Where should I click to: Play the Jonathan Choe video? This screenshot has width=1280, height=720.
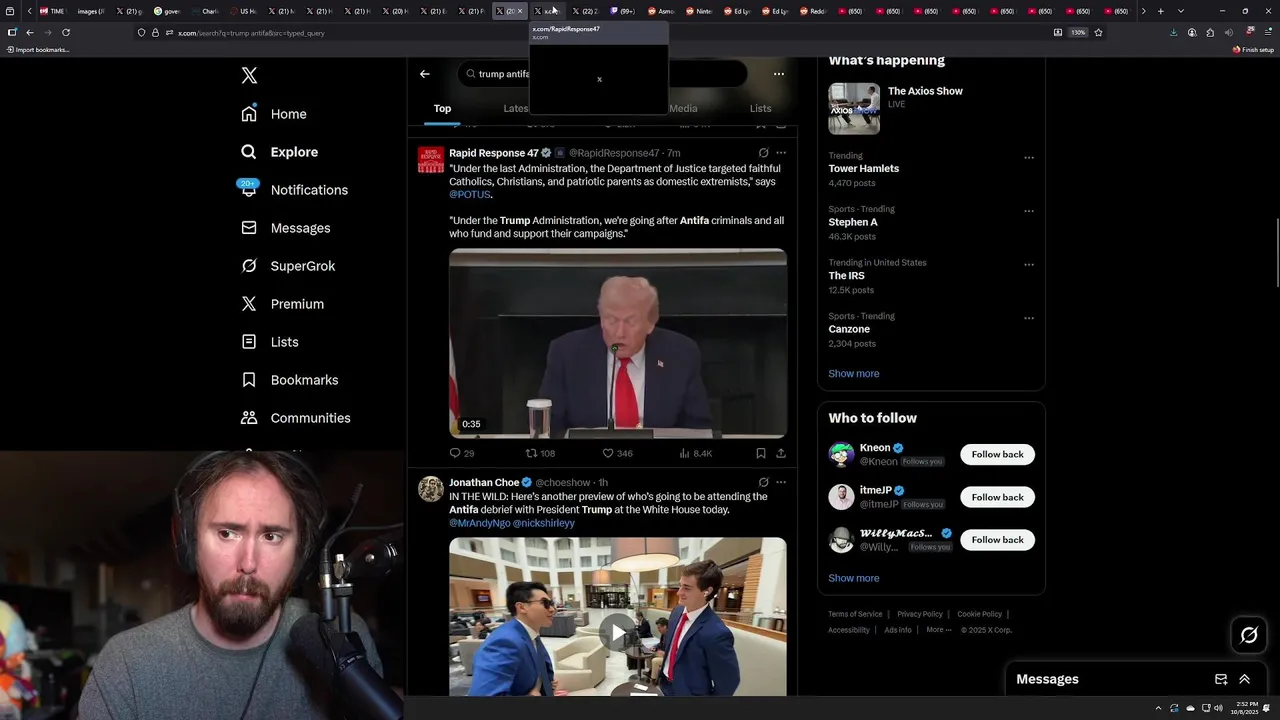(618, 632)
